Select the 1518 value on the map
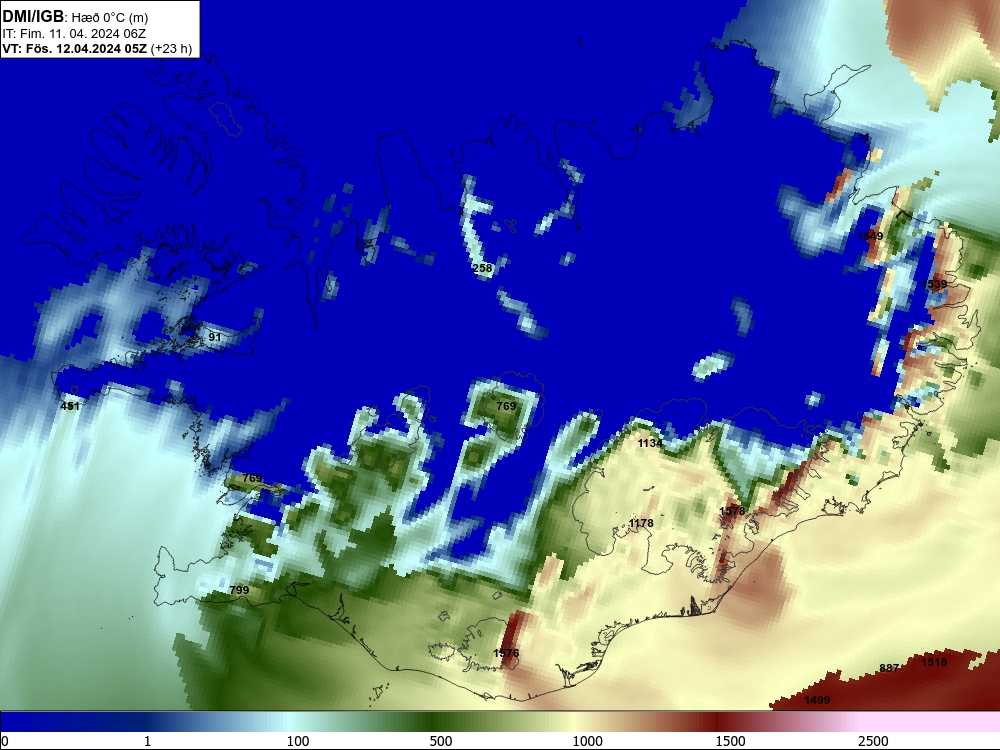 (934, 662)
